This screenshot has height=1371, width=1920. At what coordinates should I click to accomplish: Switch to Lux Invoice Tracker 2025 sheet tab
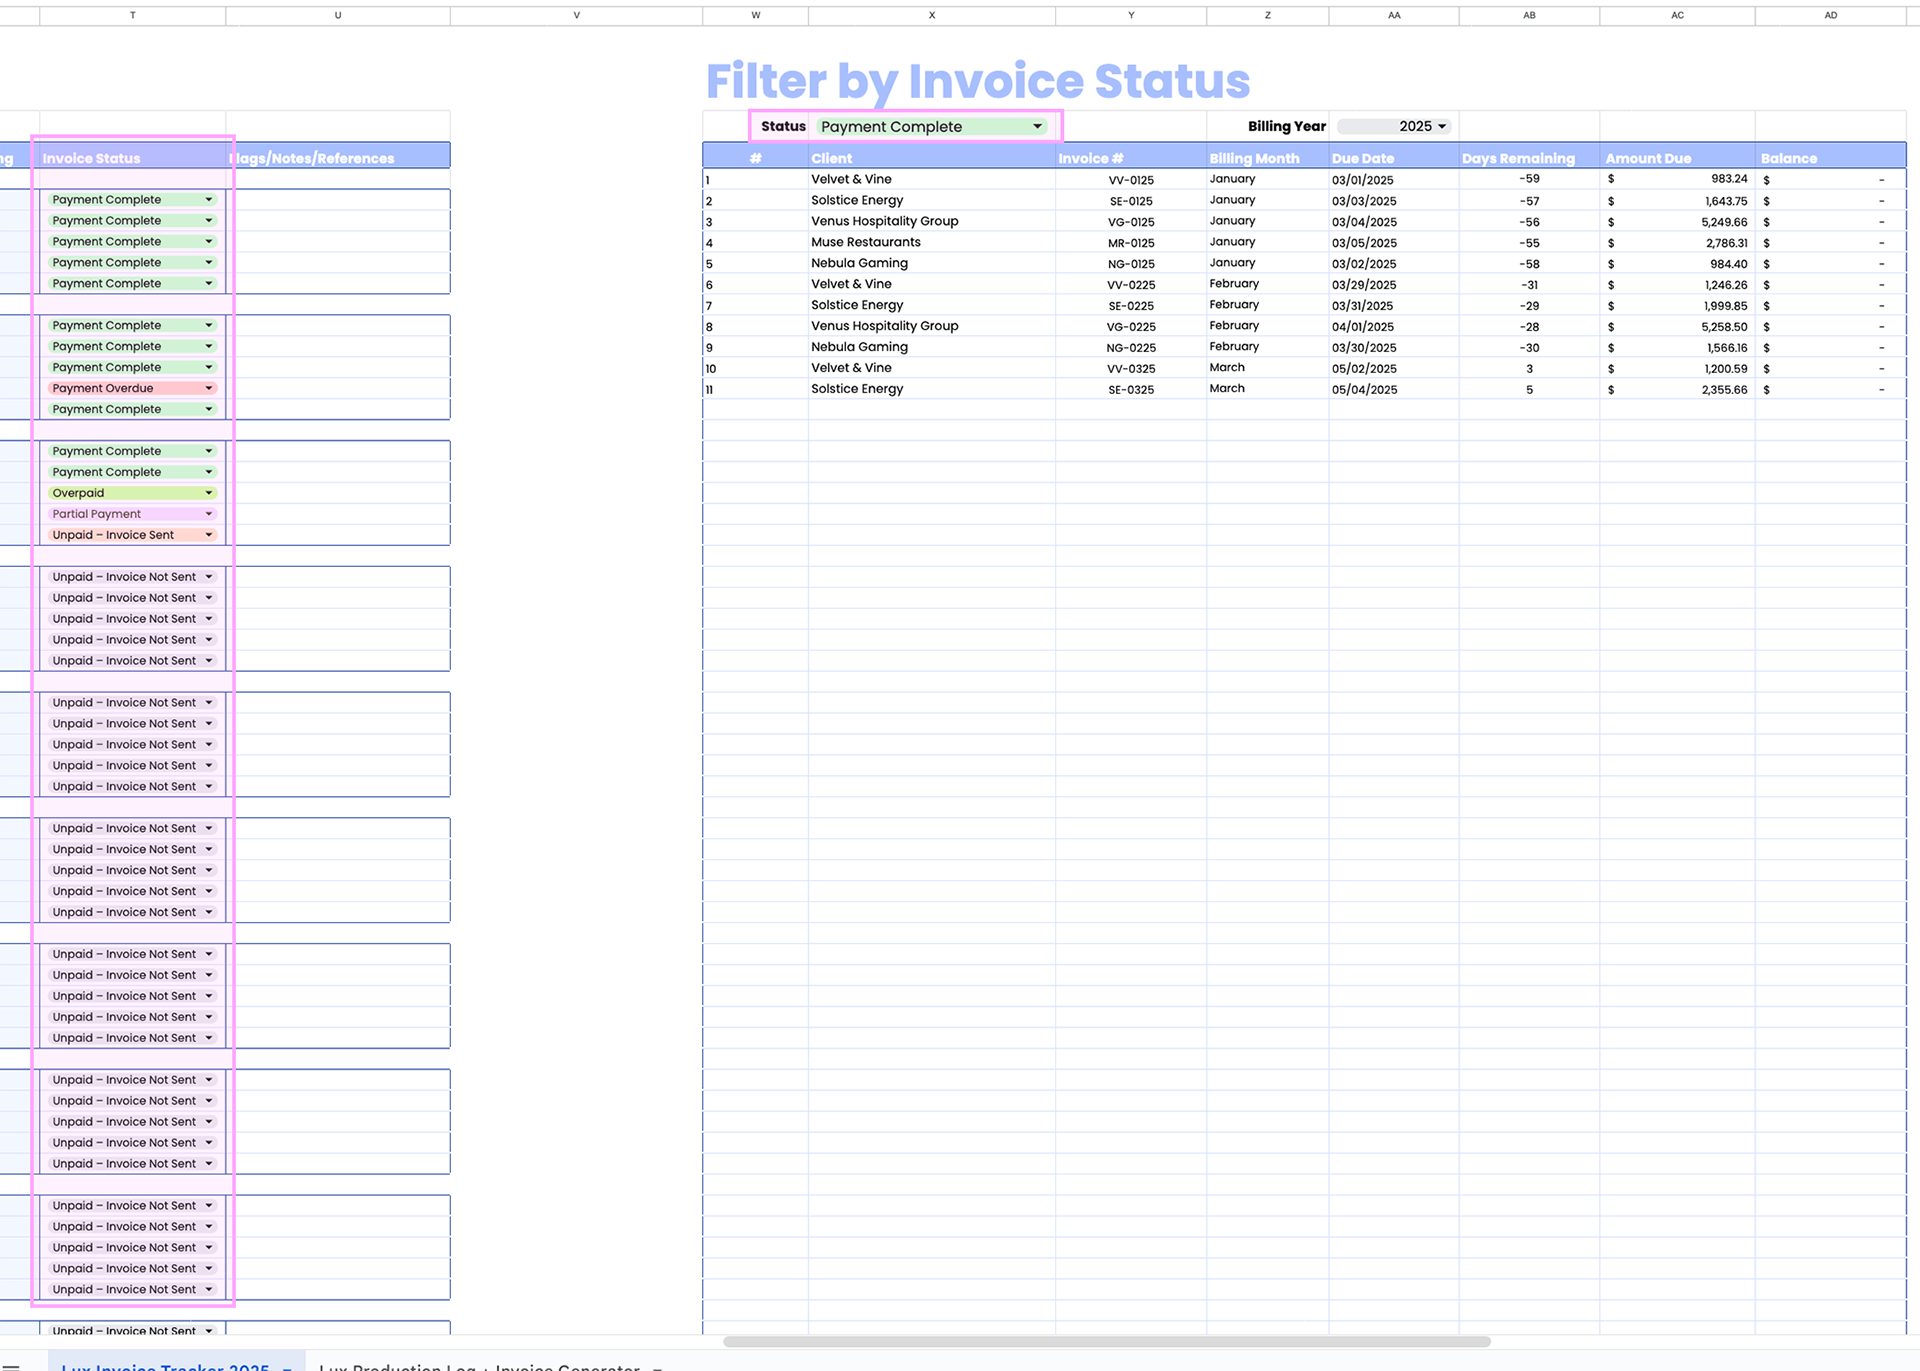(x=165, y=1365)
